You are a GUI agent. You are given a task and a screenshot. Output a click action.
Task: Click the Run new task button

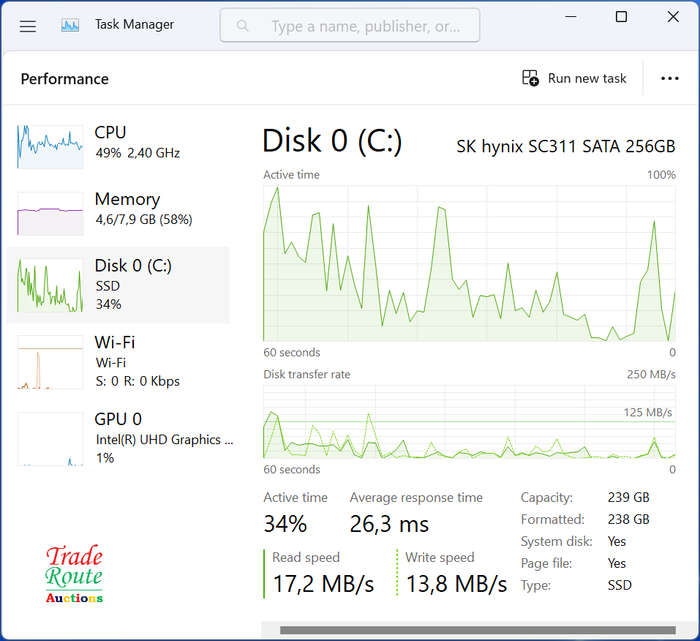tap(575, 78)
